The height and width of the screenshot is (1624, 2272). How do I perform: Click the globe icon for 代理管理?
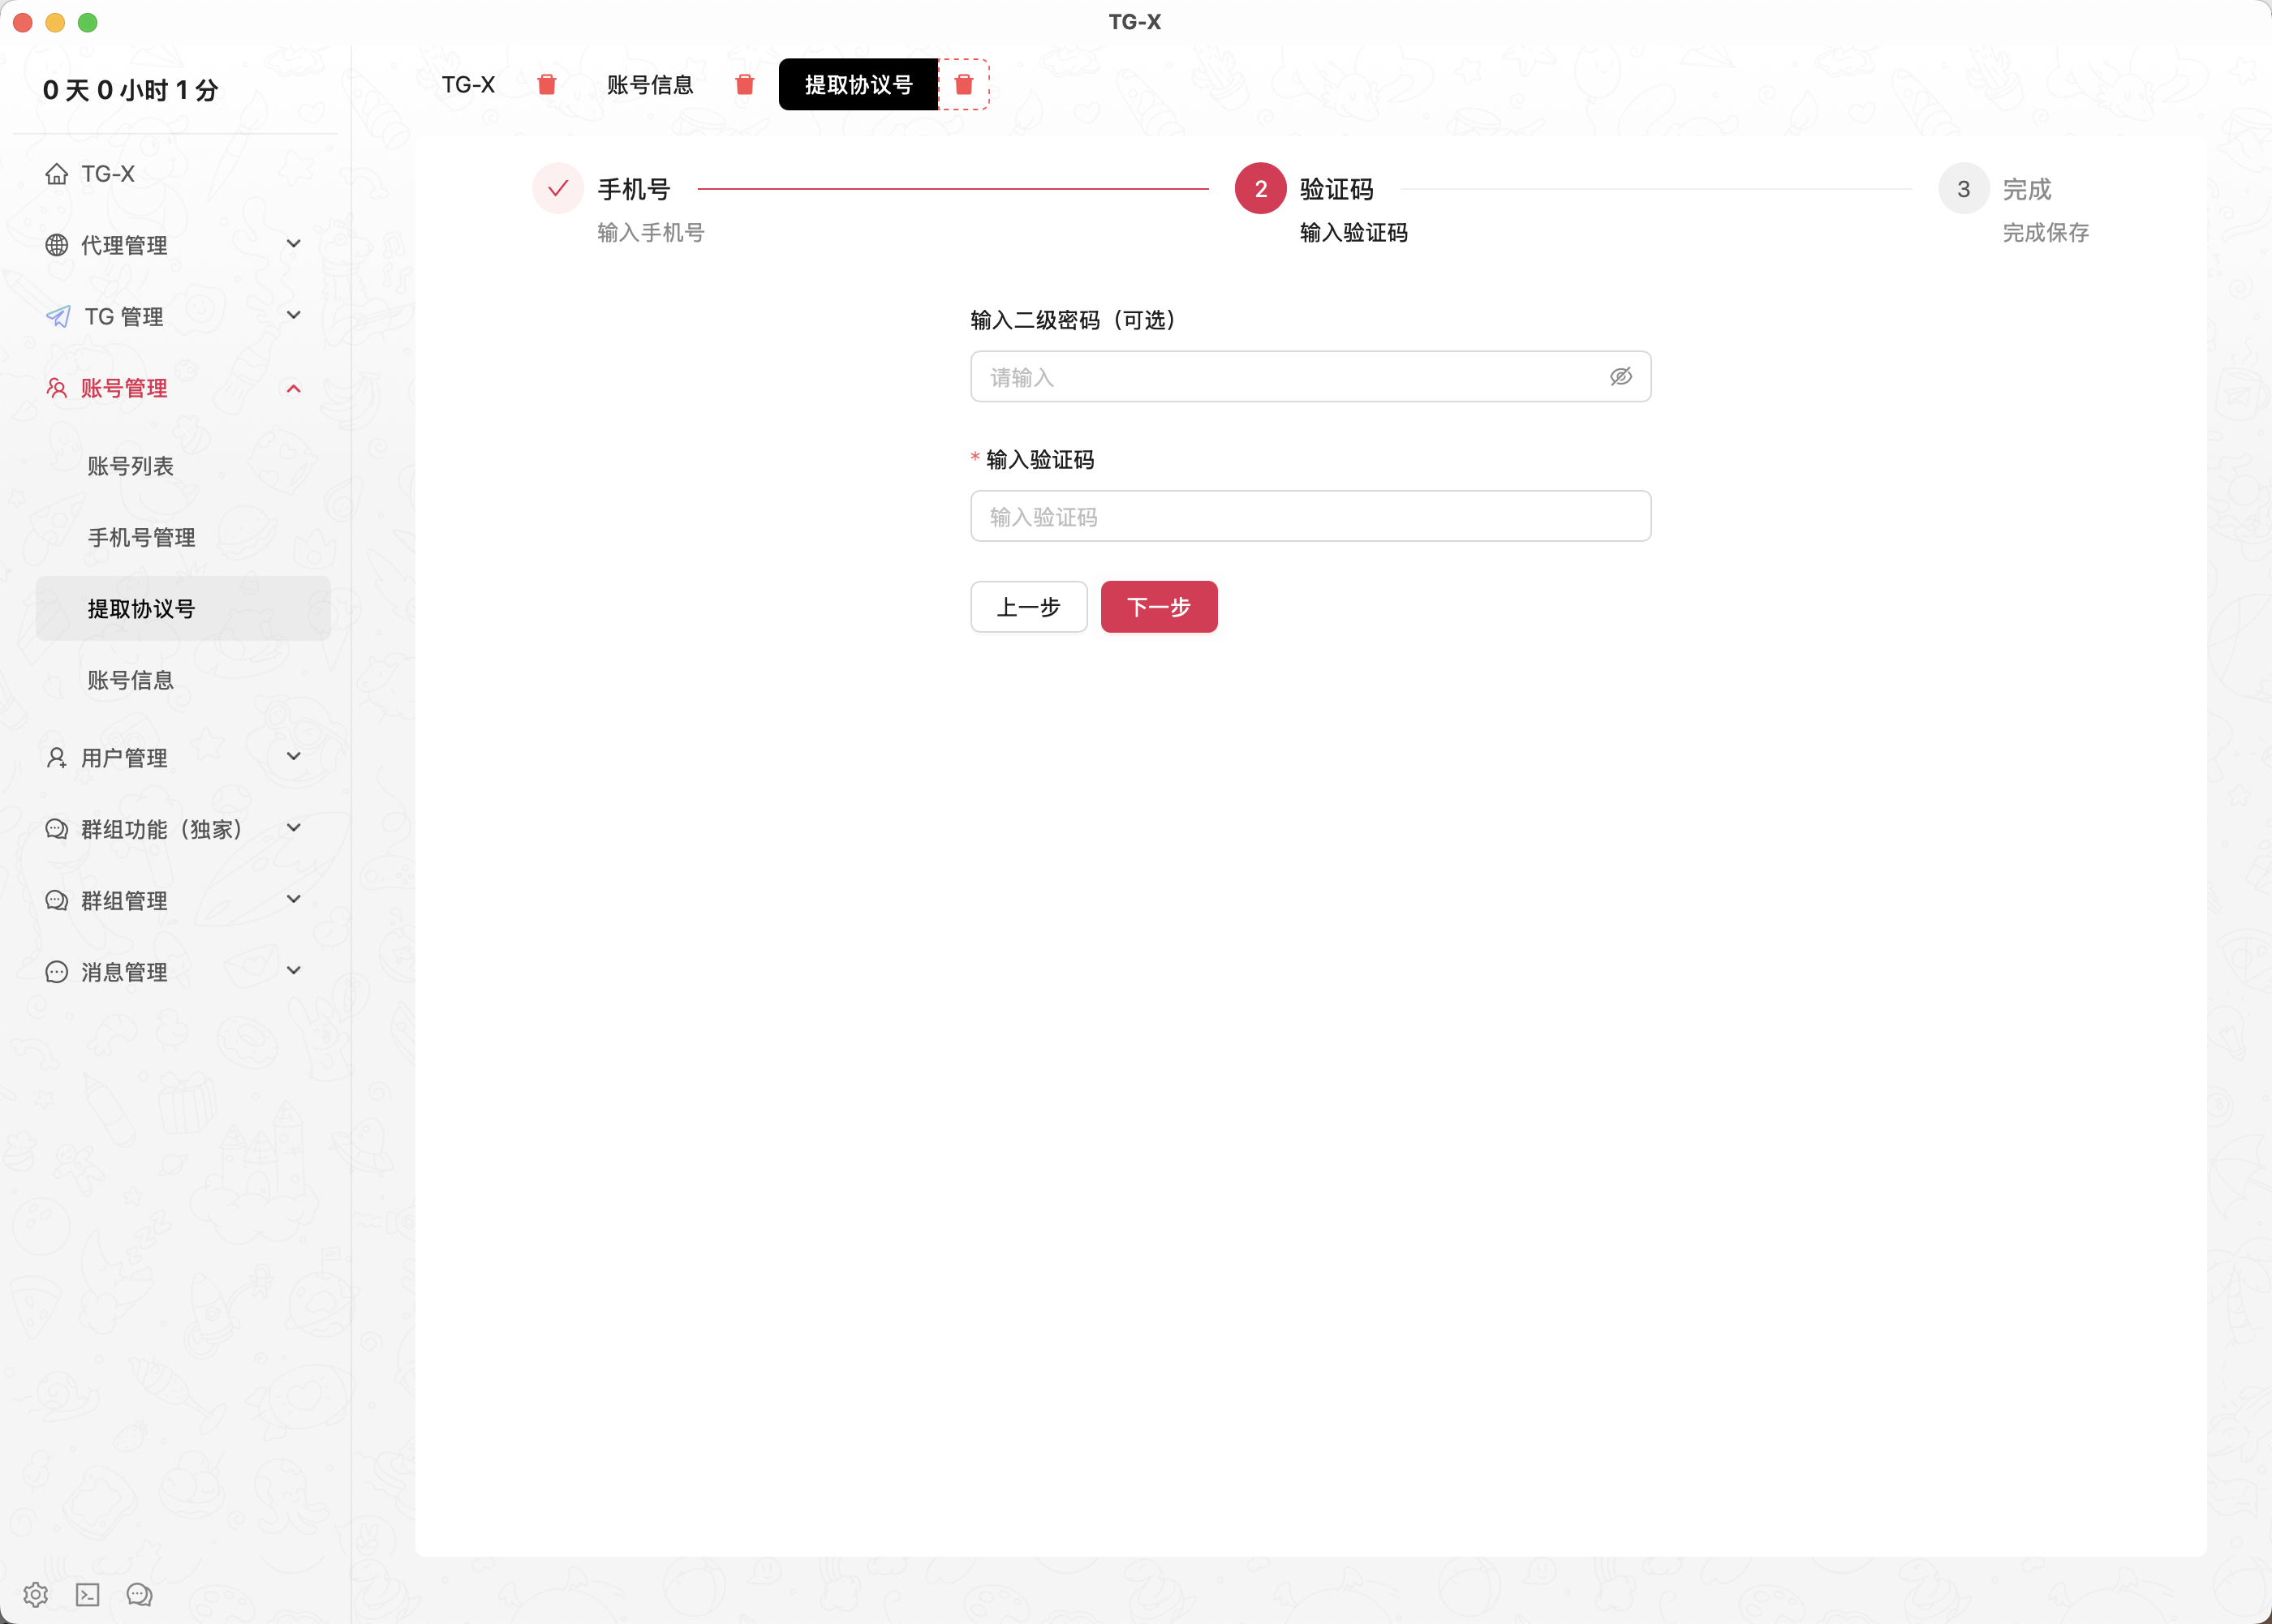click(57, 245)
